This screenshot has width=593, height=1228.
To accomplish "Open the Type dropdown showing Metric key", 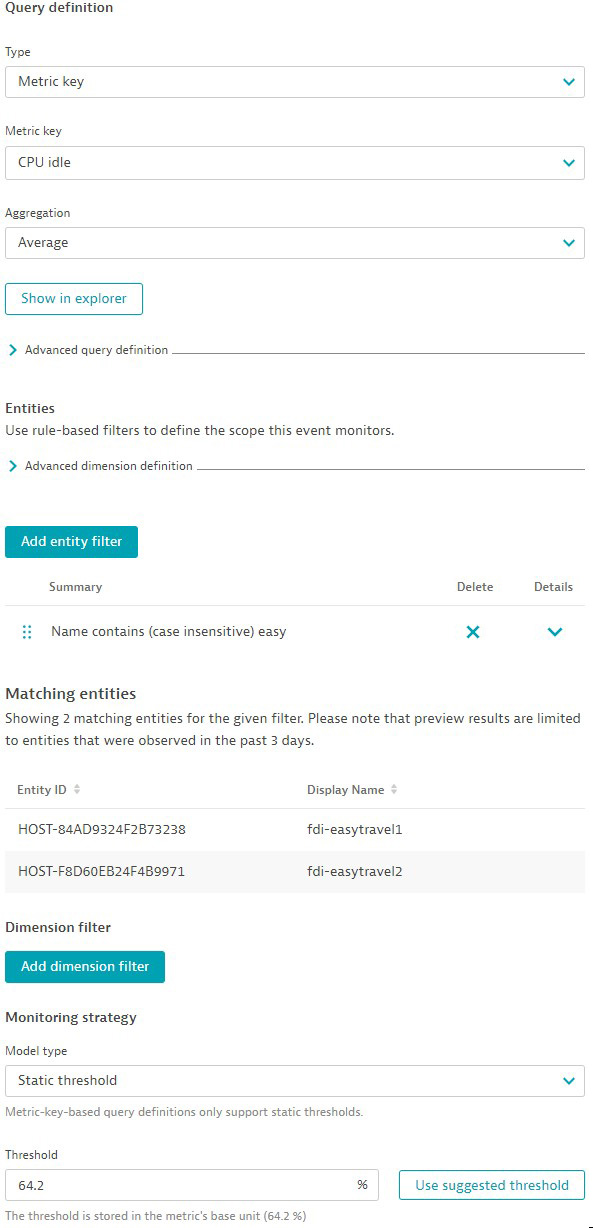I will coord(295,82).
